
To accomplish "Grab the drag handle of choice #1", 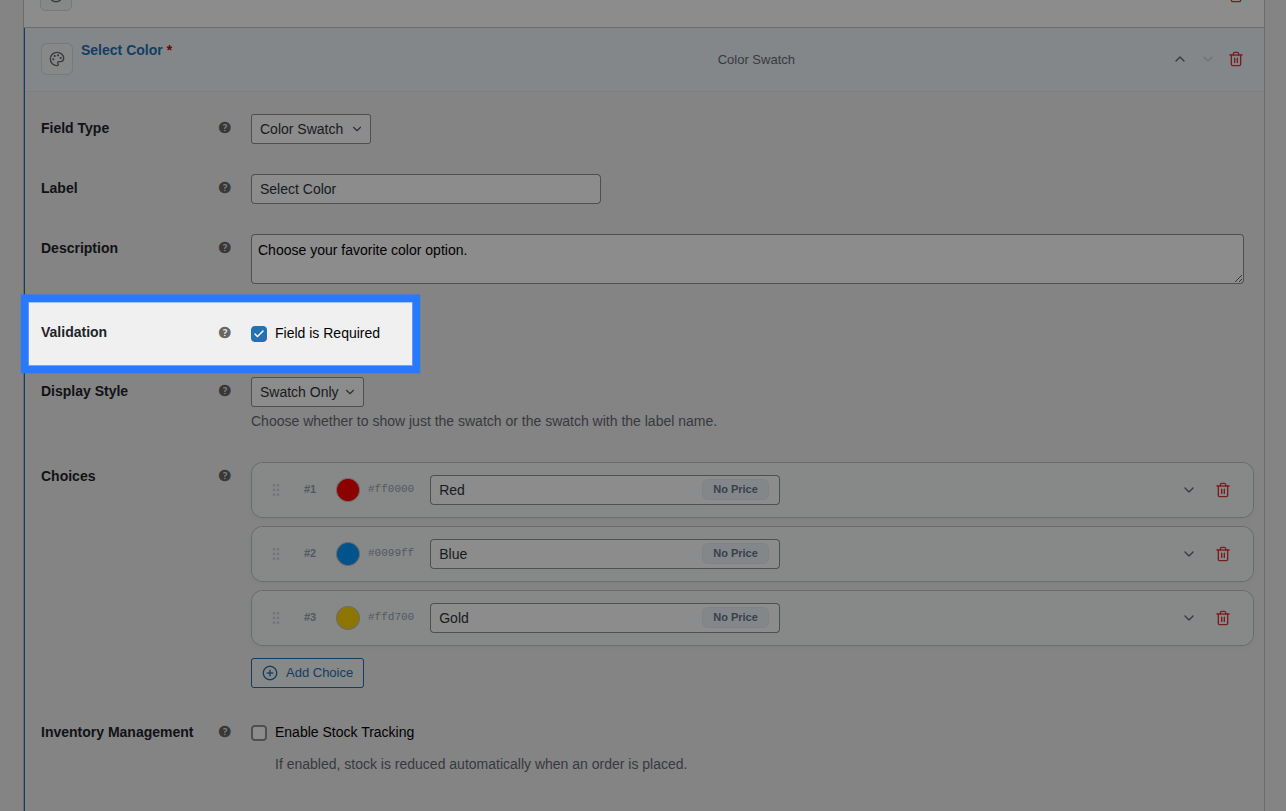I will pos(276,490).
